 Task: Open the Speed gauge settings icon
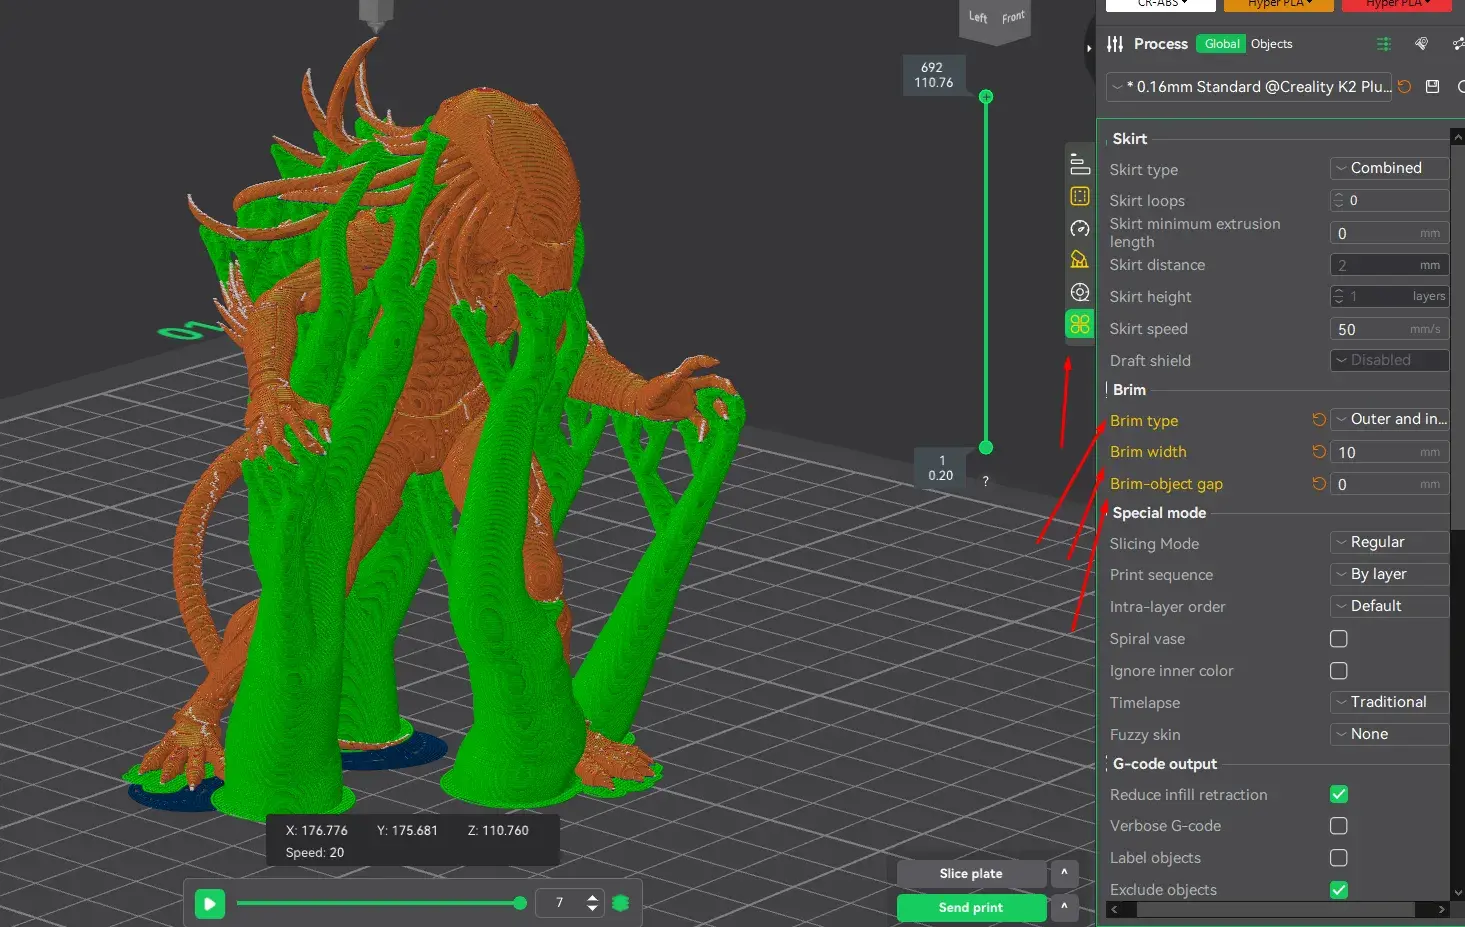click(1079, 228)
